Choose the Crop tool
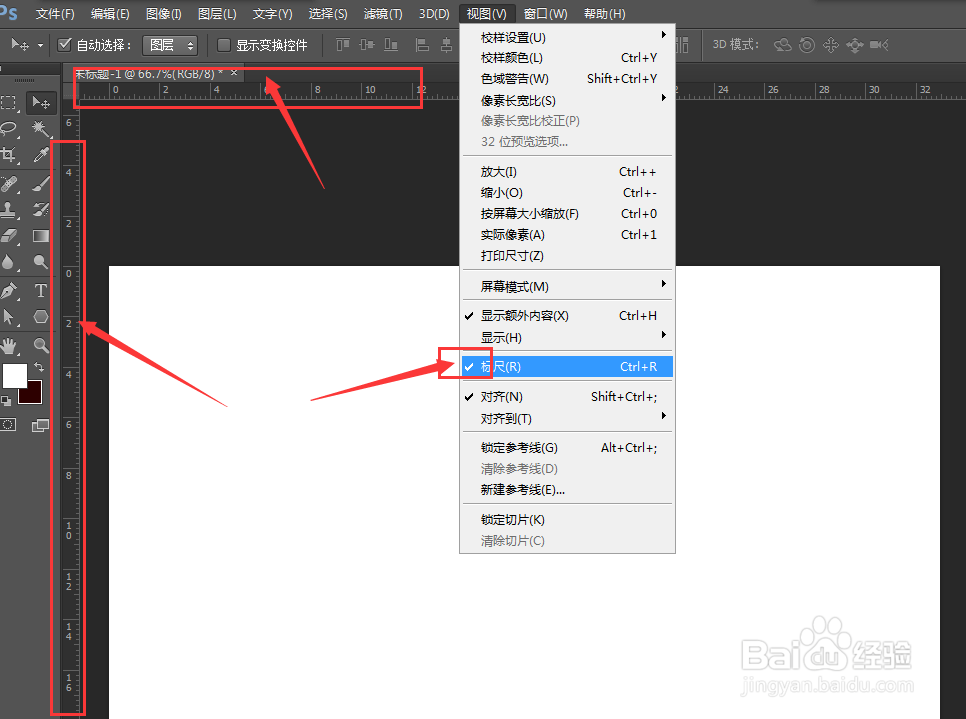The width and height of the screenshot is (966, 719). [10, 156]
